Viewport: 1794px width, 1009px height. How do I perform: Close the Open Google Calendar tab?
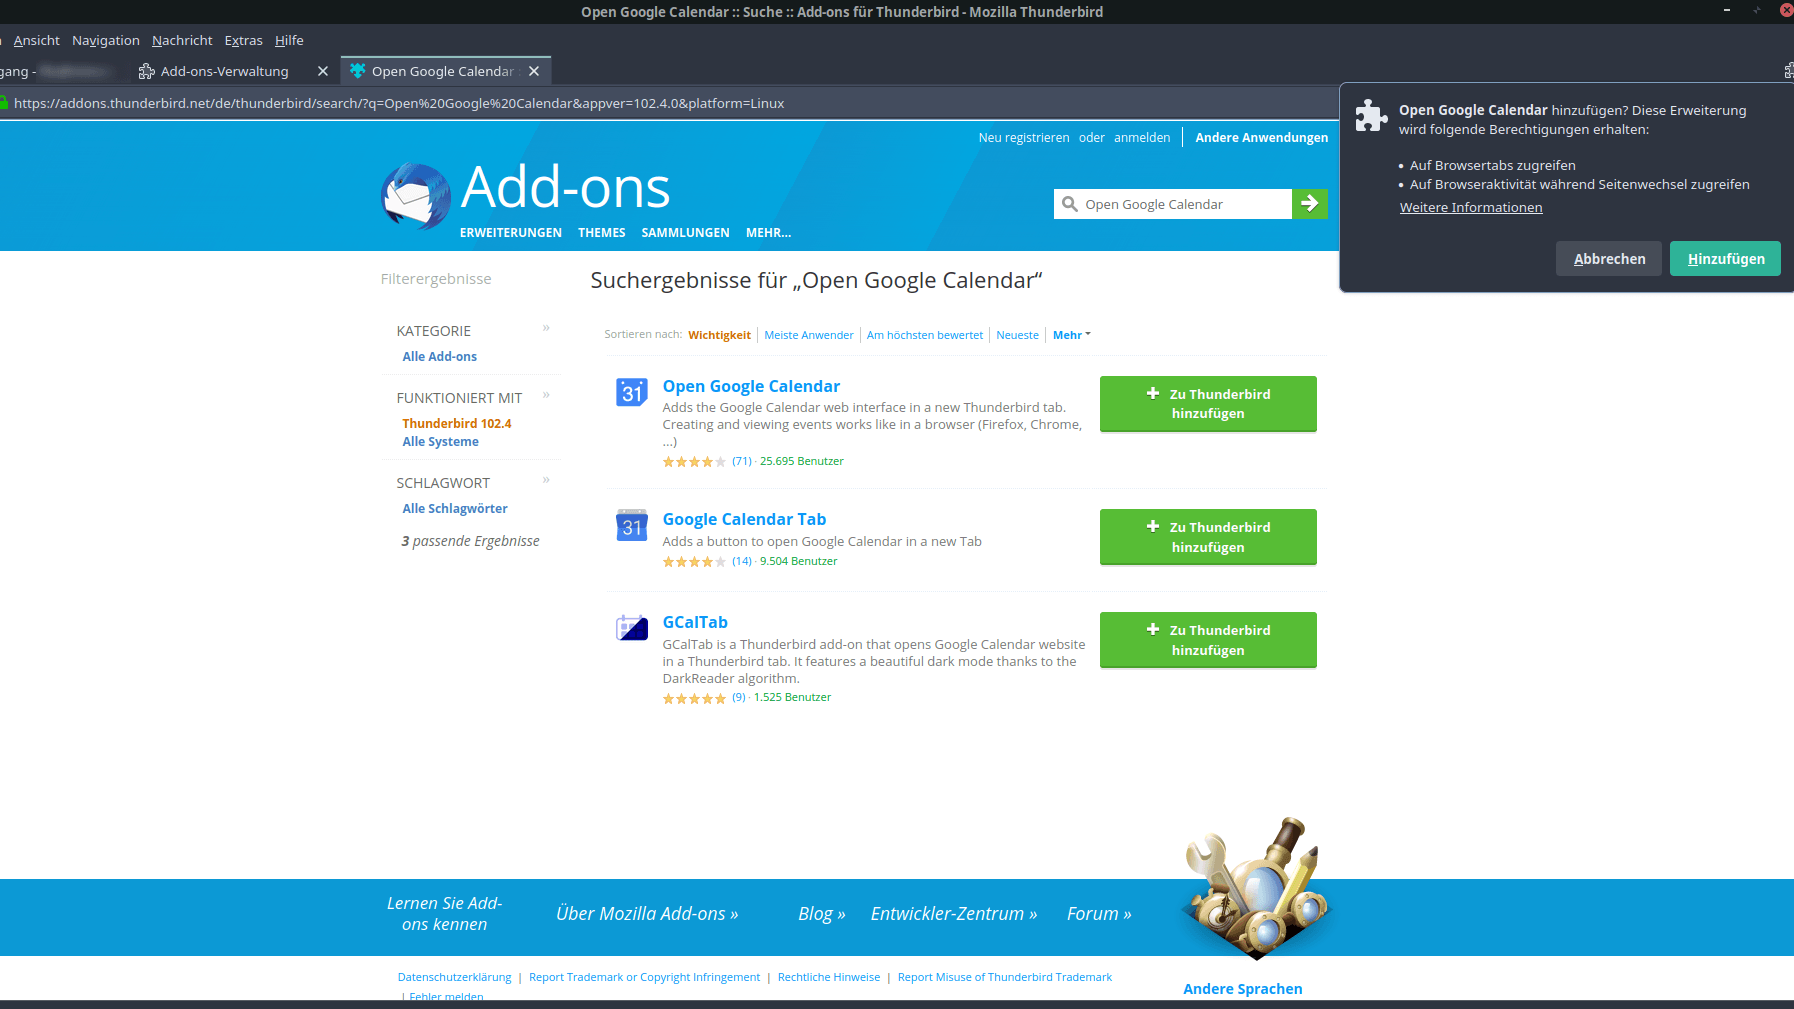pyautogui.click(x=534, y=71)
